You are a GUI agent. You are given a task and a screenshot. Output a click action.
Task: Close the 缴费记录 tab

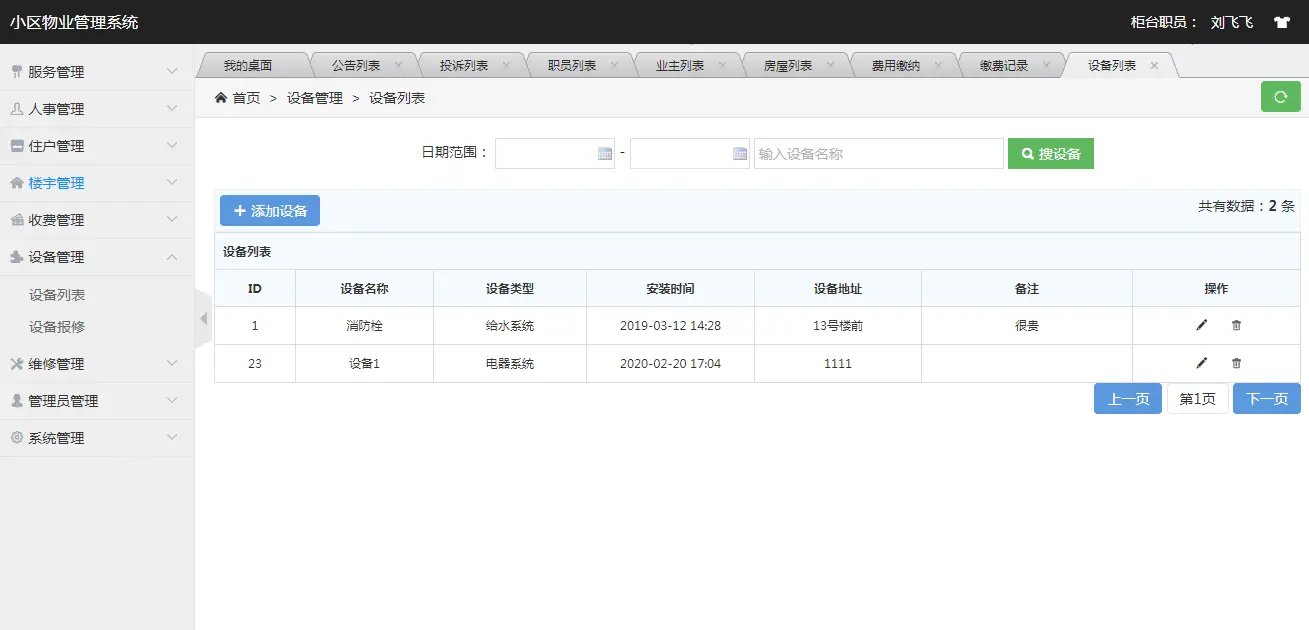tap(1046, 65)
